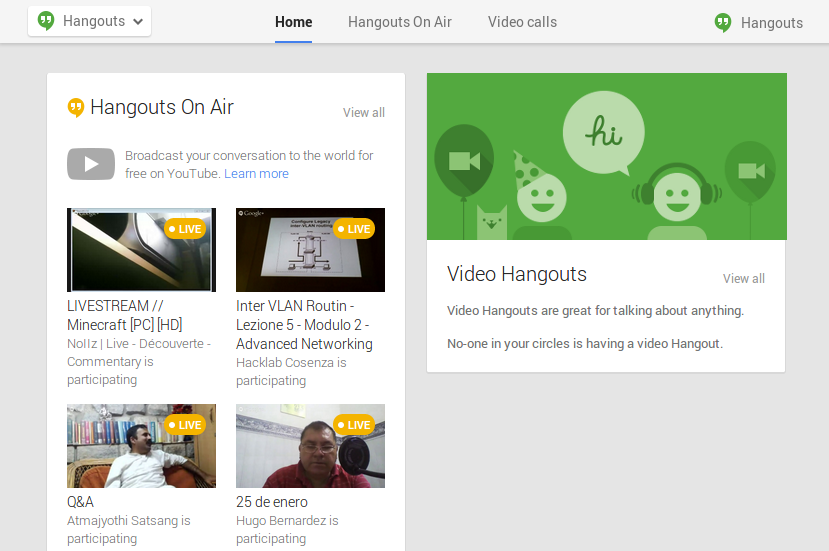
Task: Click the LIVE badge on Q&A broadcast
Action: 185,425
